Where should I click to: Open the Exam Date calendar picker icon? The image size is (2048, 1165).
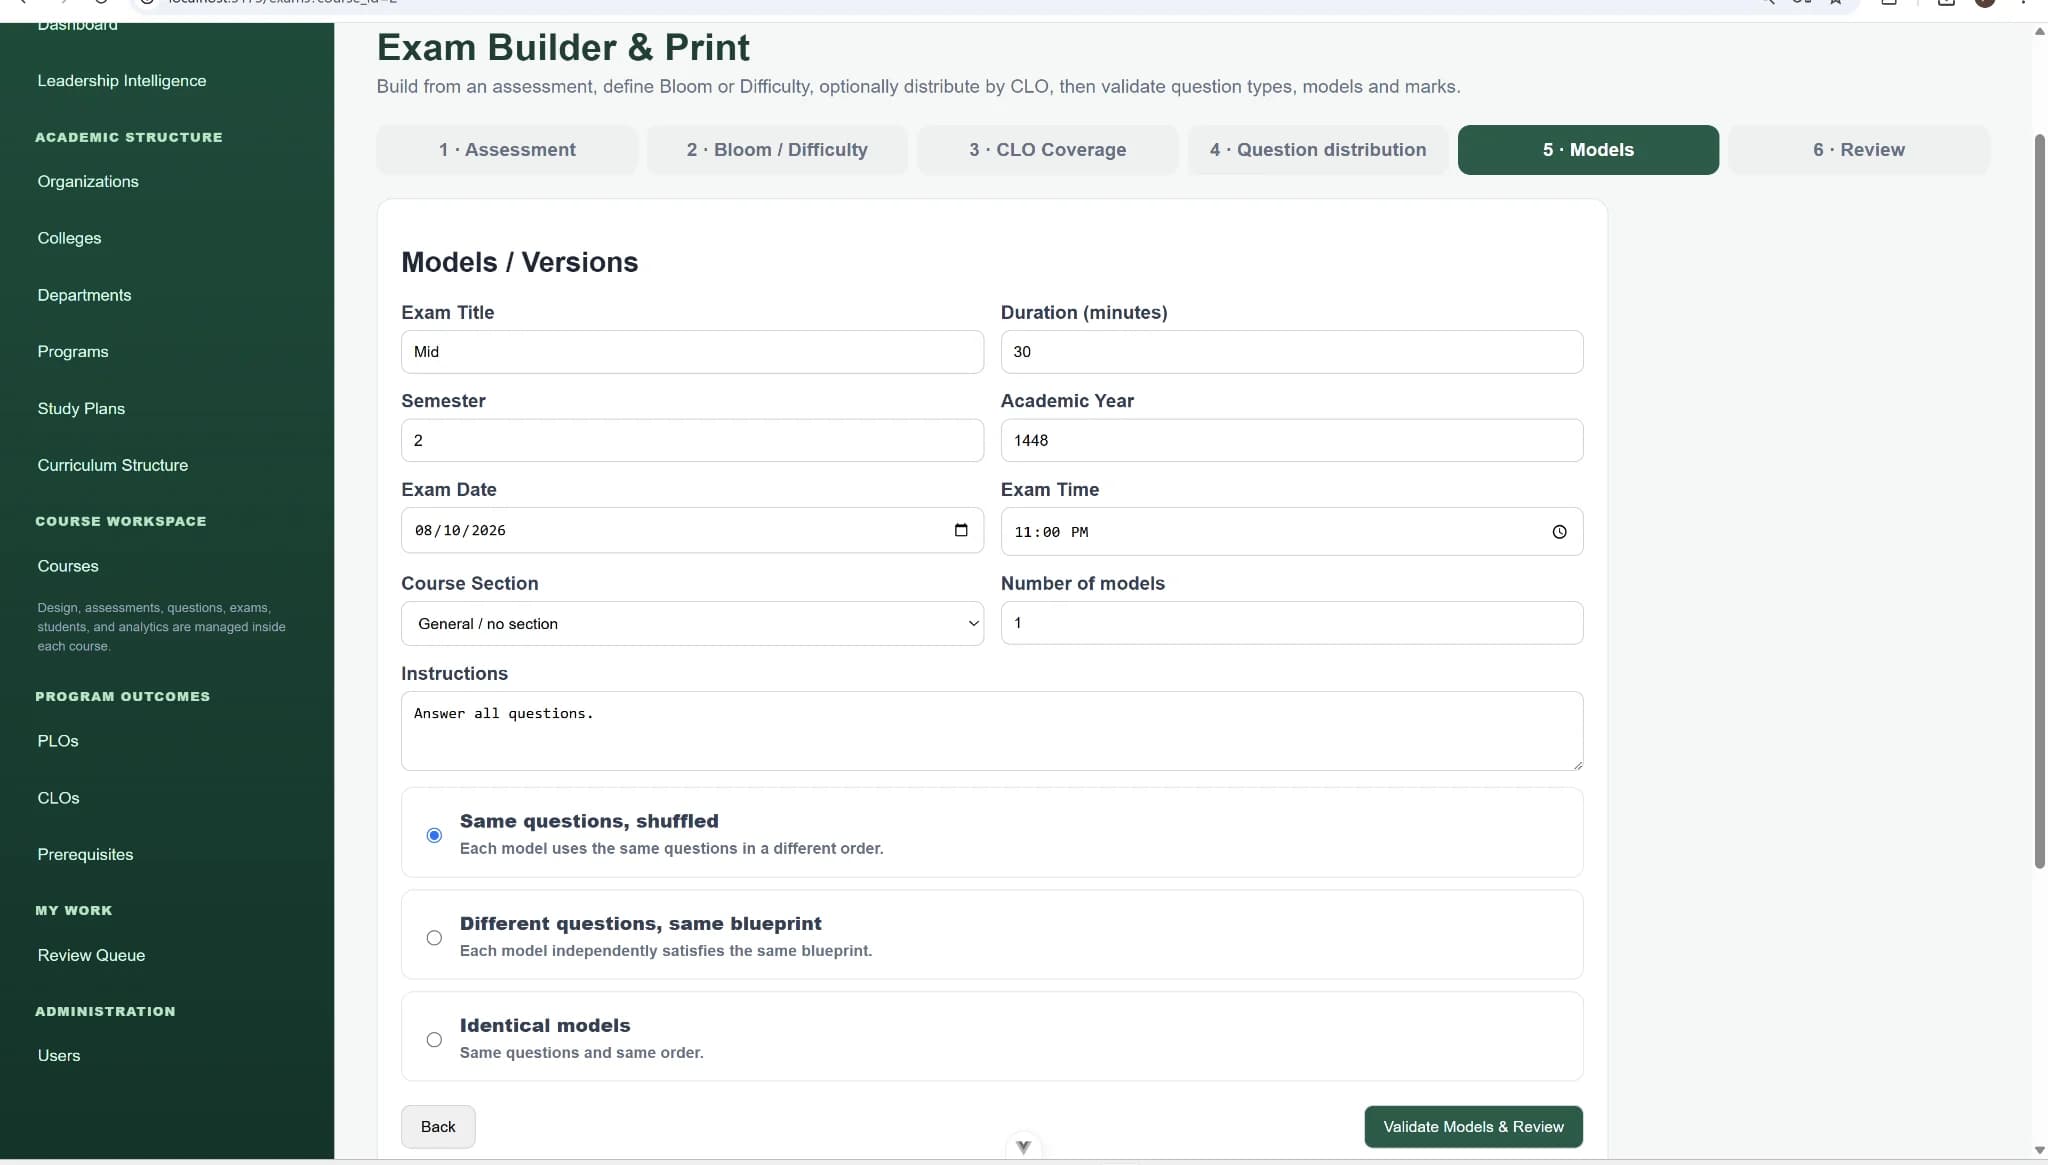(961, 530)
